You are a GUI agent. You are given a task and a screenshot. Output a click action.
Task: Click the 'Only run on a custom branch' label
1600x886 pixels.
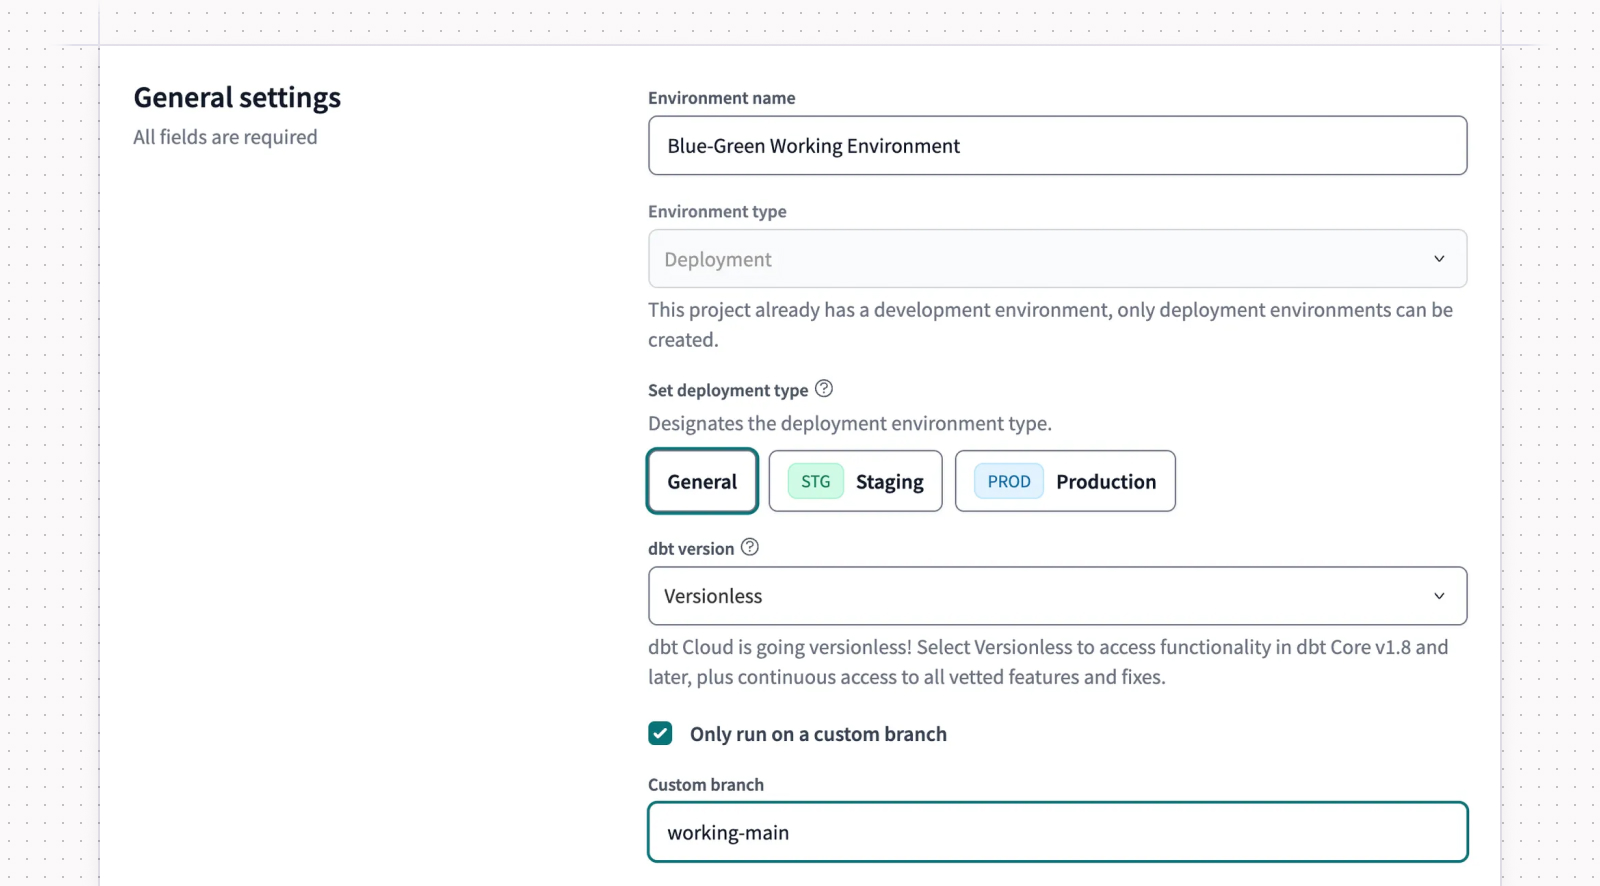(x=818, y=734)
